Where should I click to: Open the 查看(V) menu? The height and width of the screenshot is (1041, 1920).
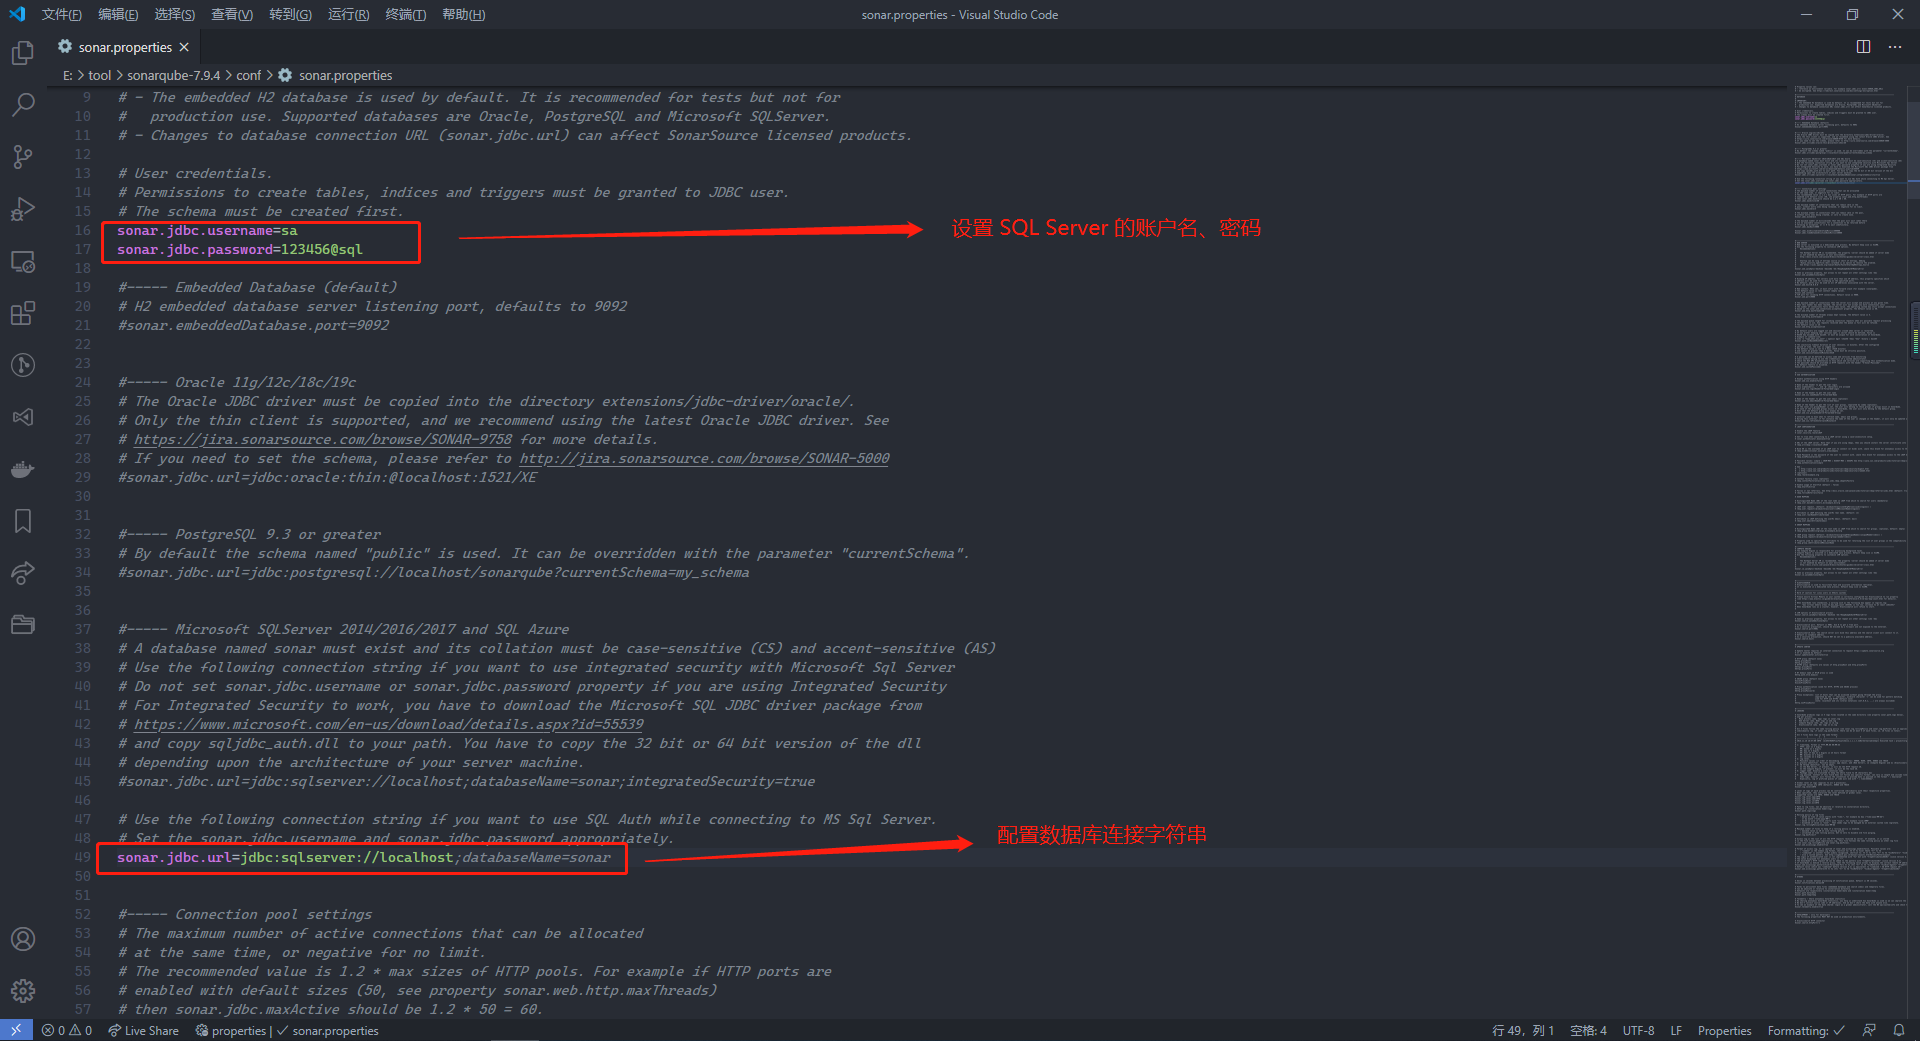click(232, 14)
